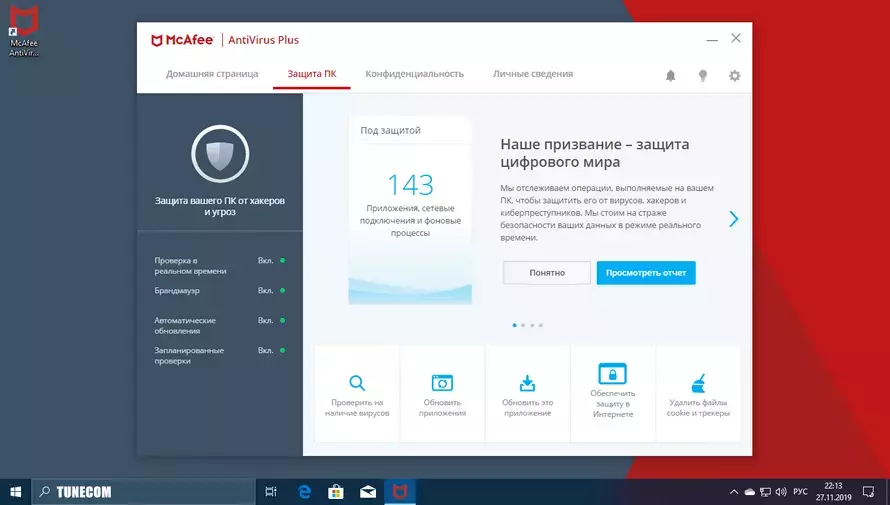Screen dimensions: 890x505
Task: Click the McAfee logo in title bar
Action: pos(182,40)
